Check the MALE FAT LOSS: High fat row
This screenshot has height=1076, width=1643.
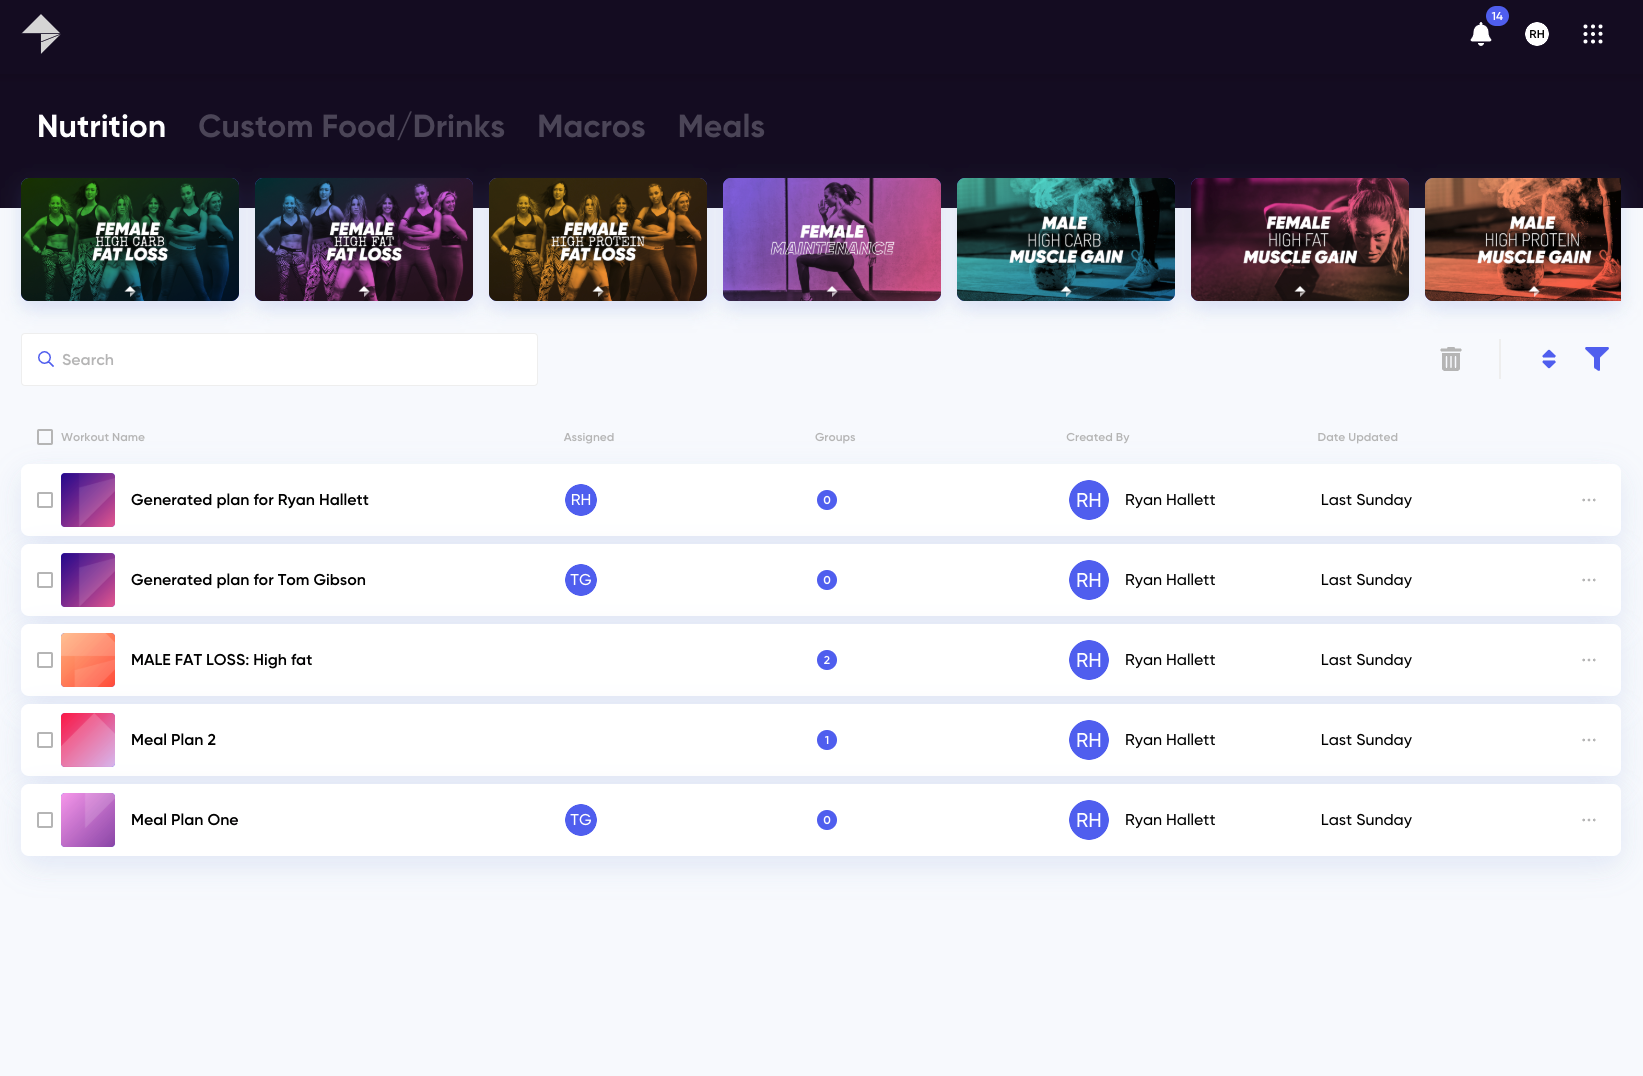[45, 660]
